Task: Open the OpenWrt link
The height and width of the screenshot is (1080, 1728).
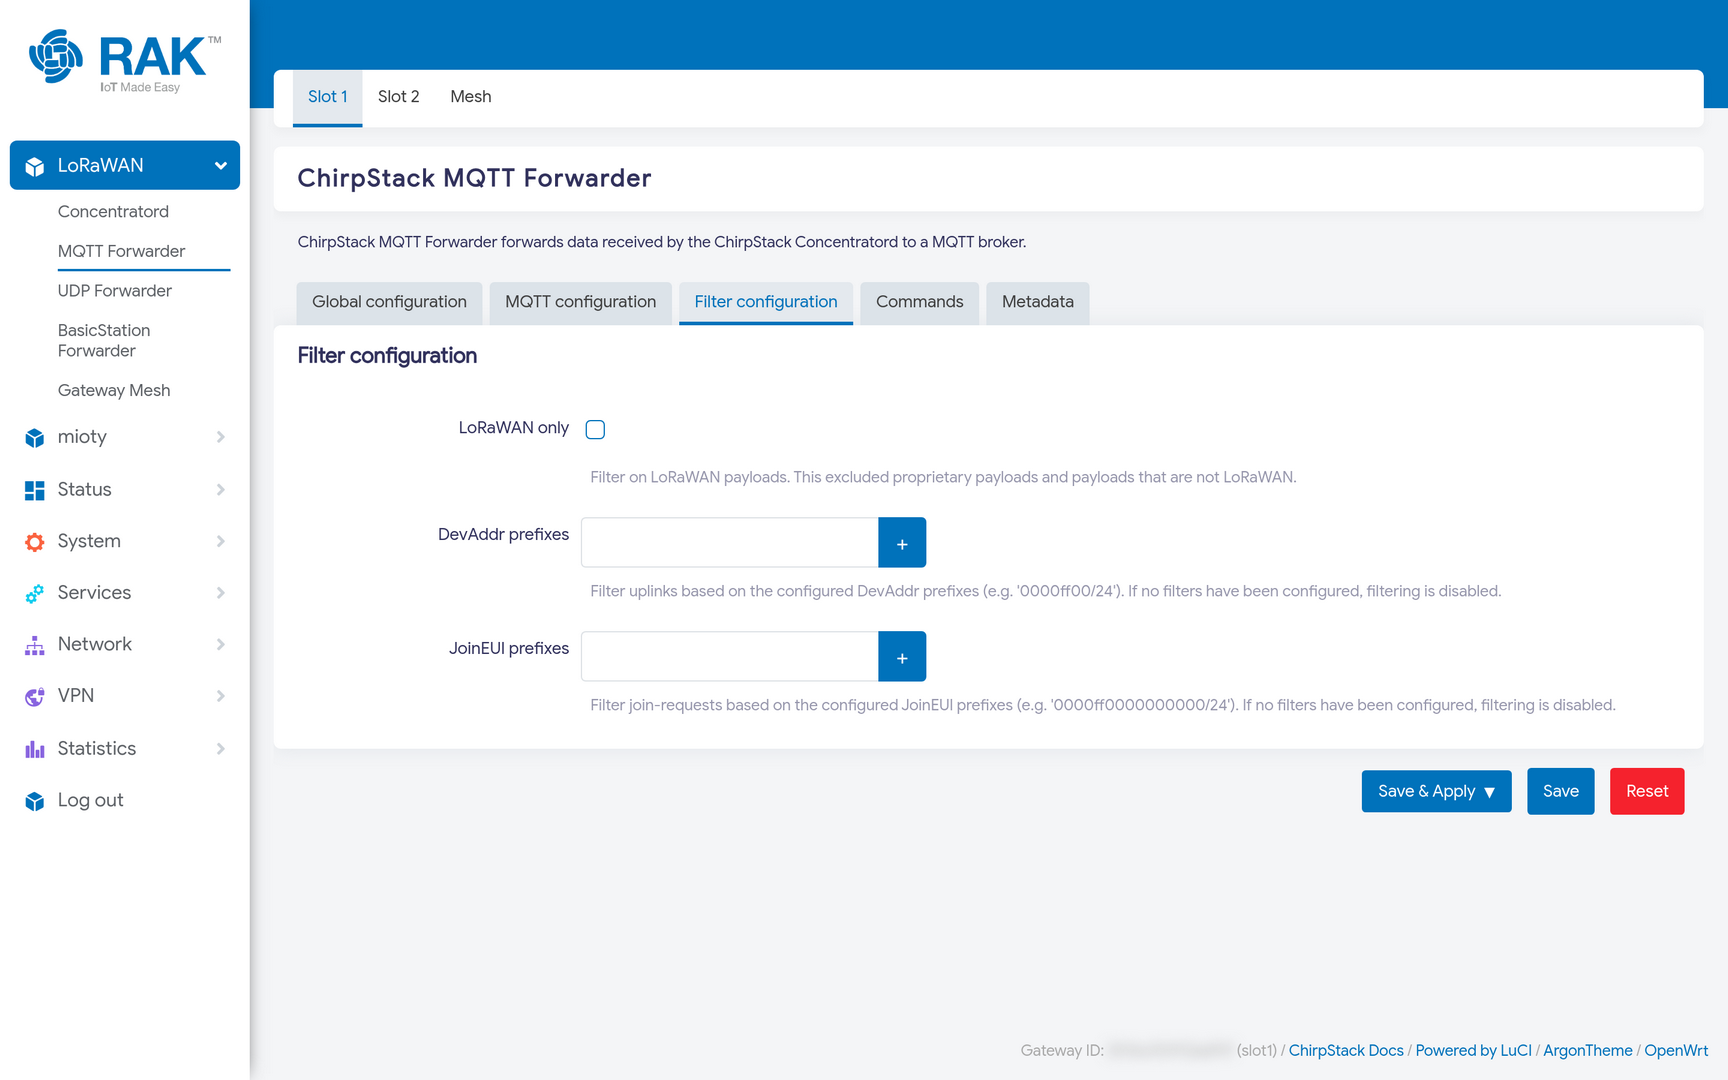Action: [1676, 1050]
